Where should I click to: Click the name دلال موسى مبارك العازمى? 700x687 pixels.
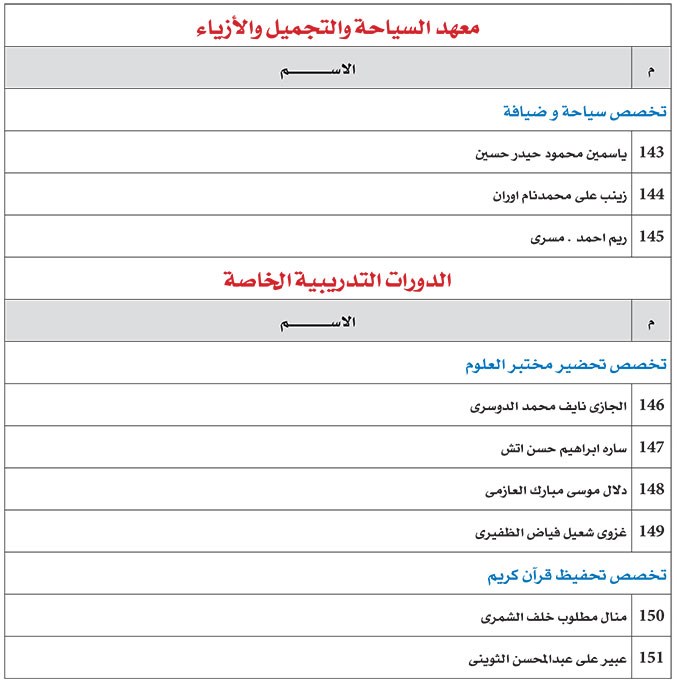click(556, 490)
